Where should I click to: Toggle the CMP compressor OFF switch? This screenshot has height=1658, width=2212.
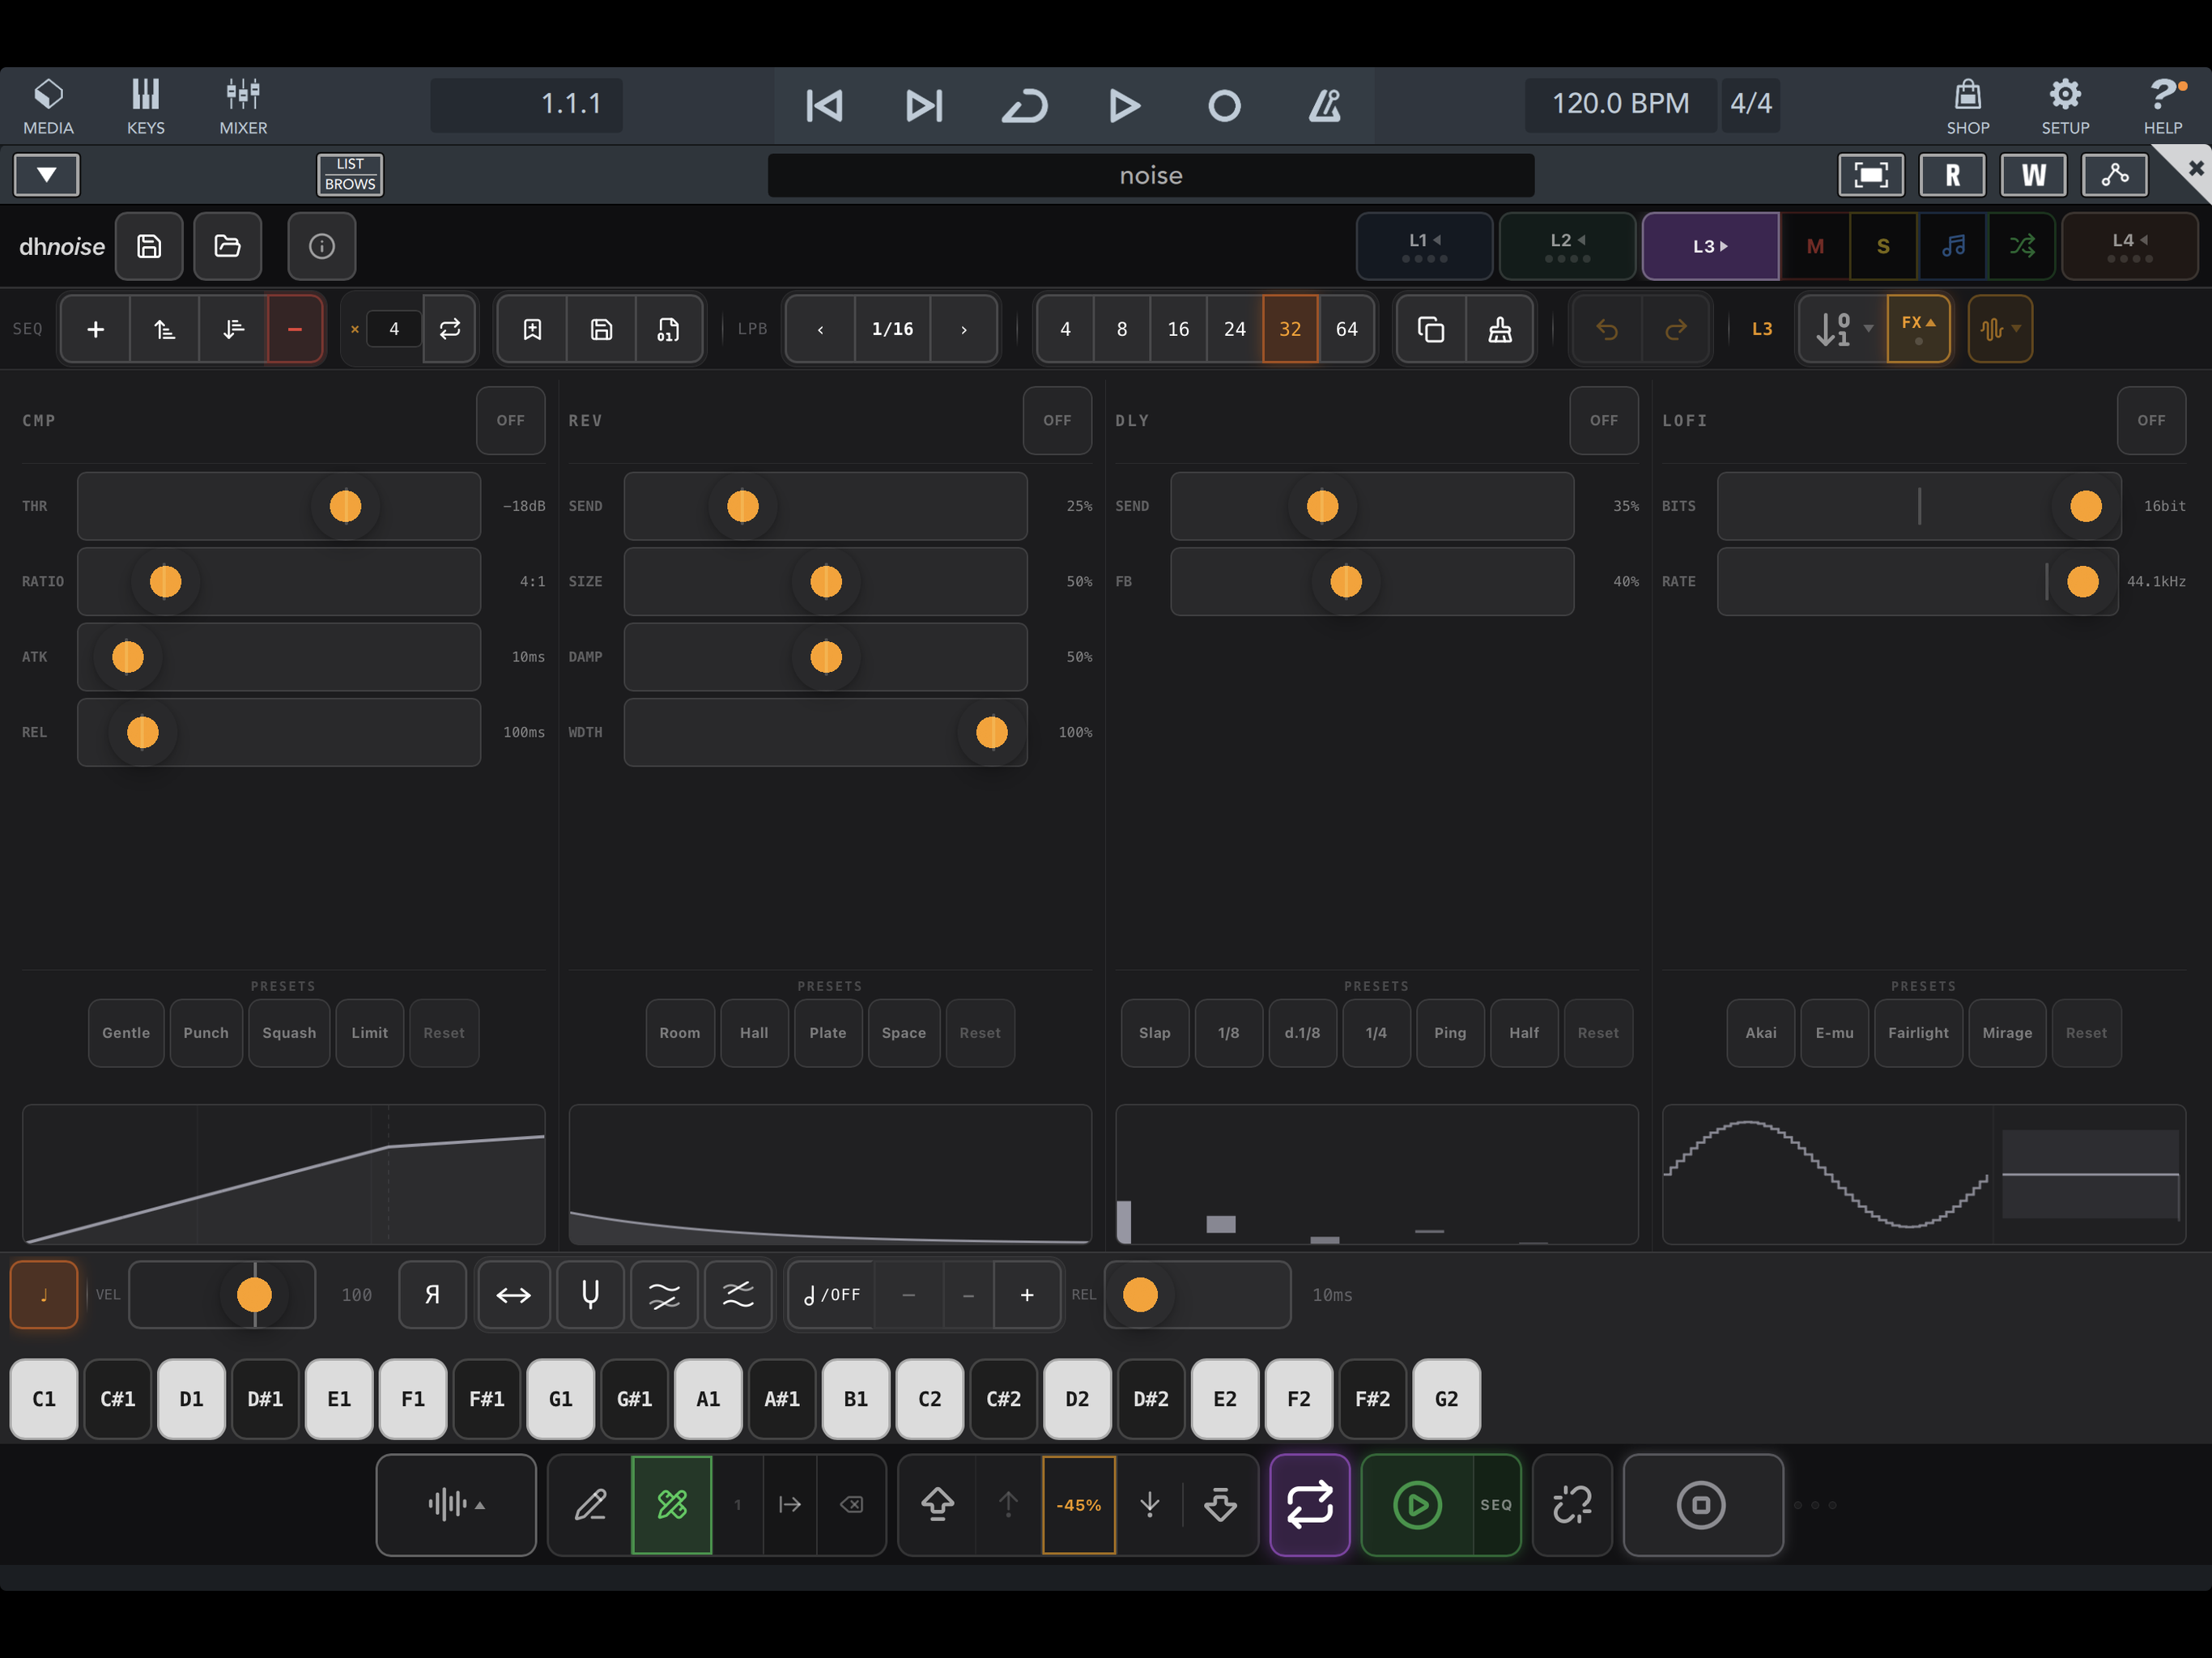click(x=510, y=421)
